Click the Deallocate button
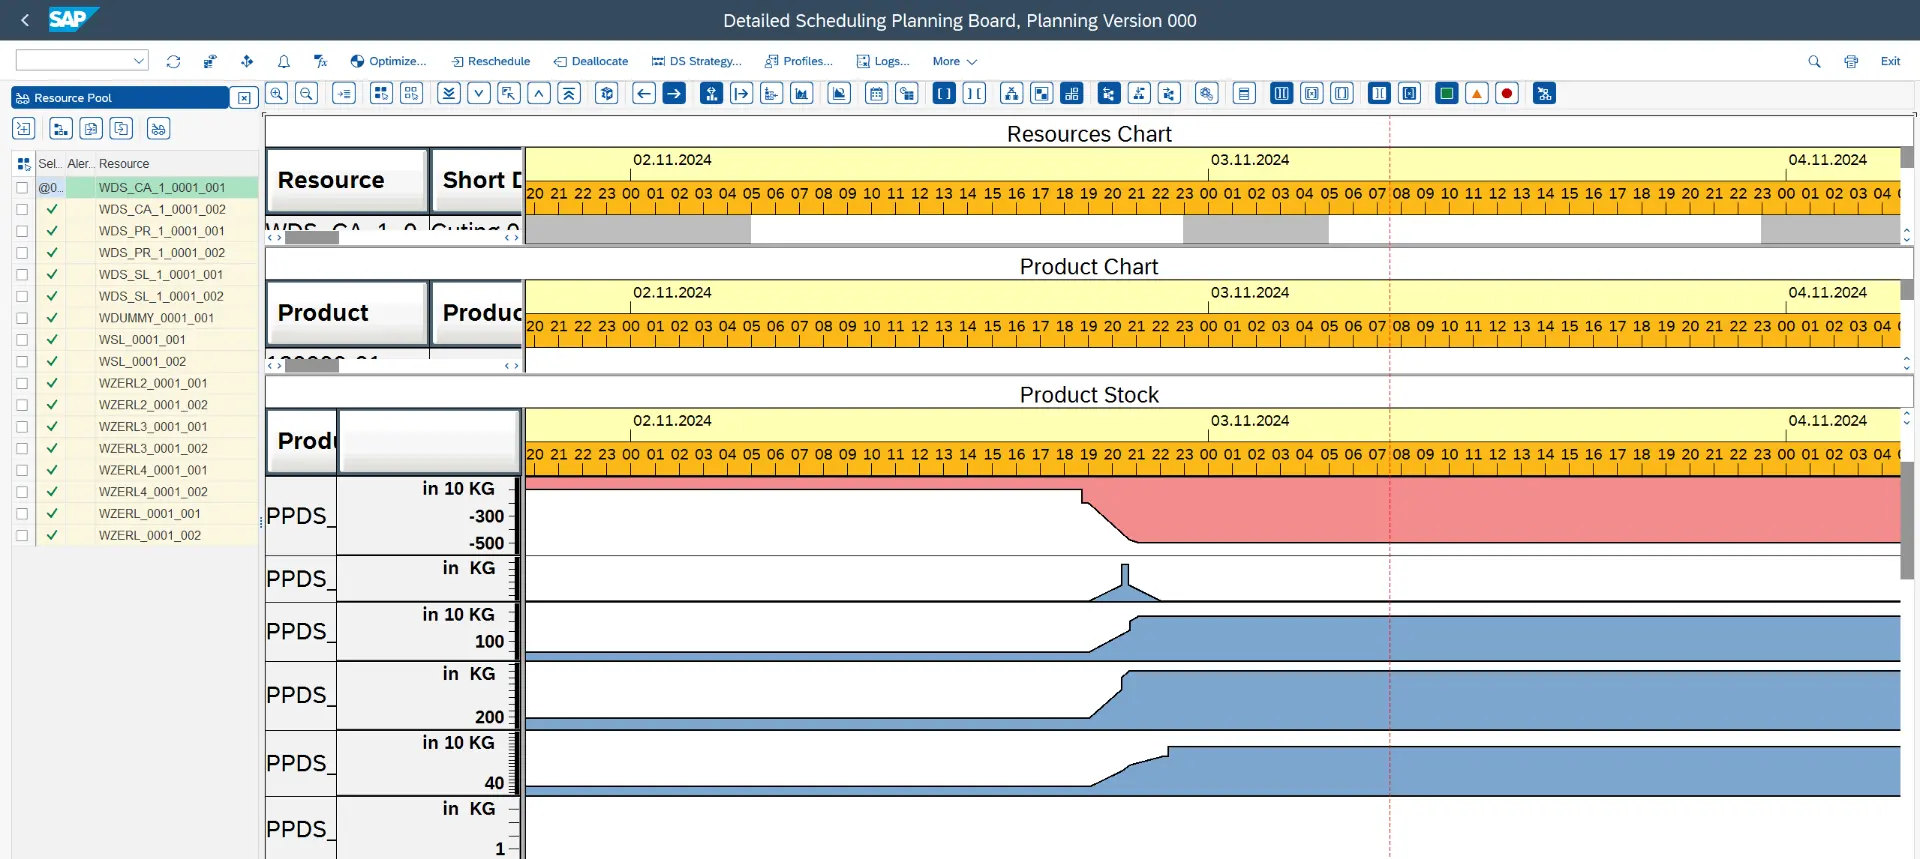The image size is (1920, 859). coord(591,61)
